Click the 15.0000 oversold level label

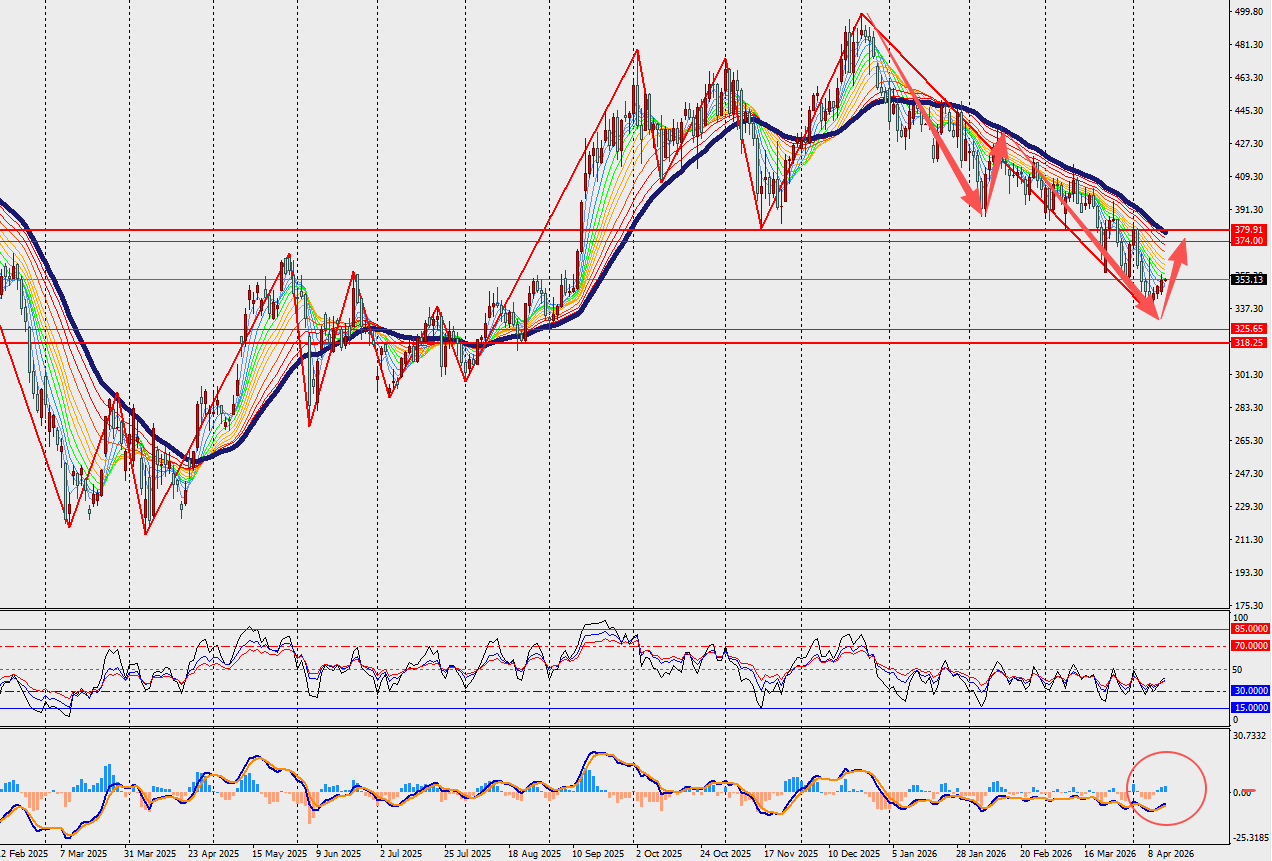(x=1251, y=708)
